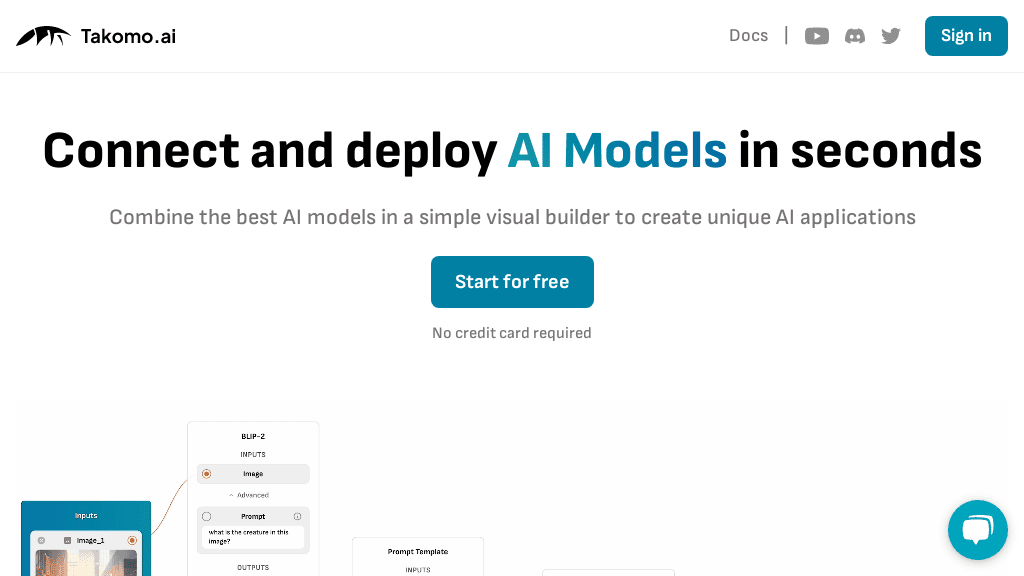Click the Sign in button
The height and width of the screenshot is (576, 1024).
coord(965,35)
